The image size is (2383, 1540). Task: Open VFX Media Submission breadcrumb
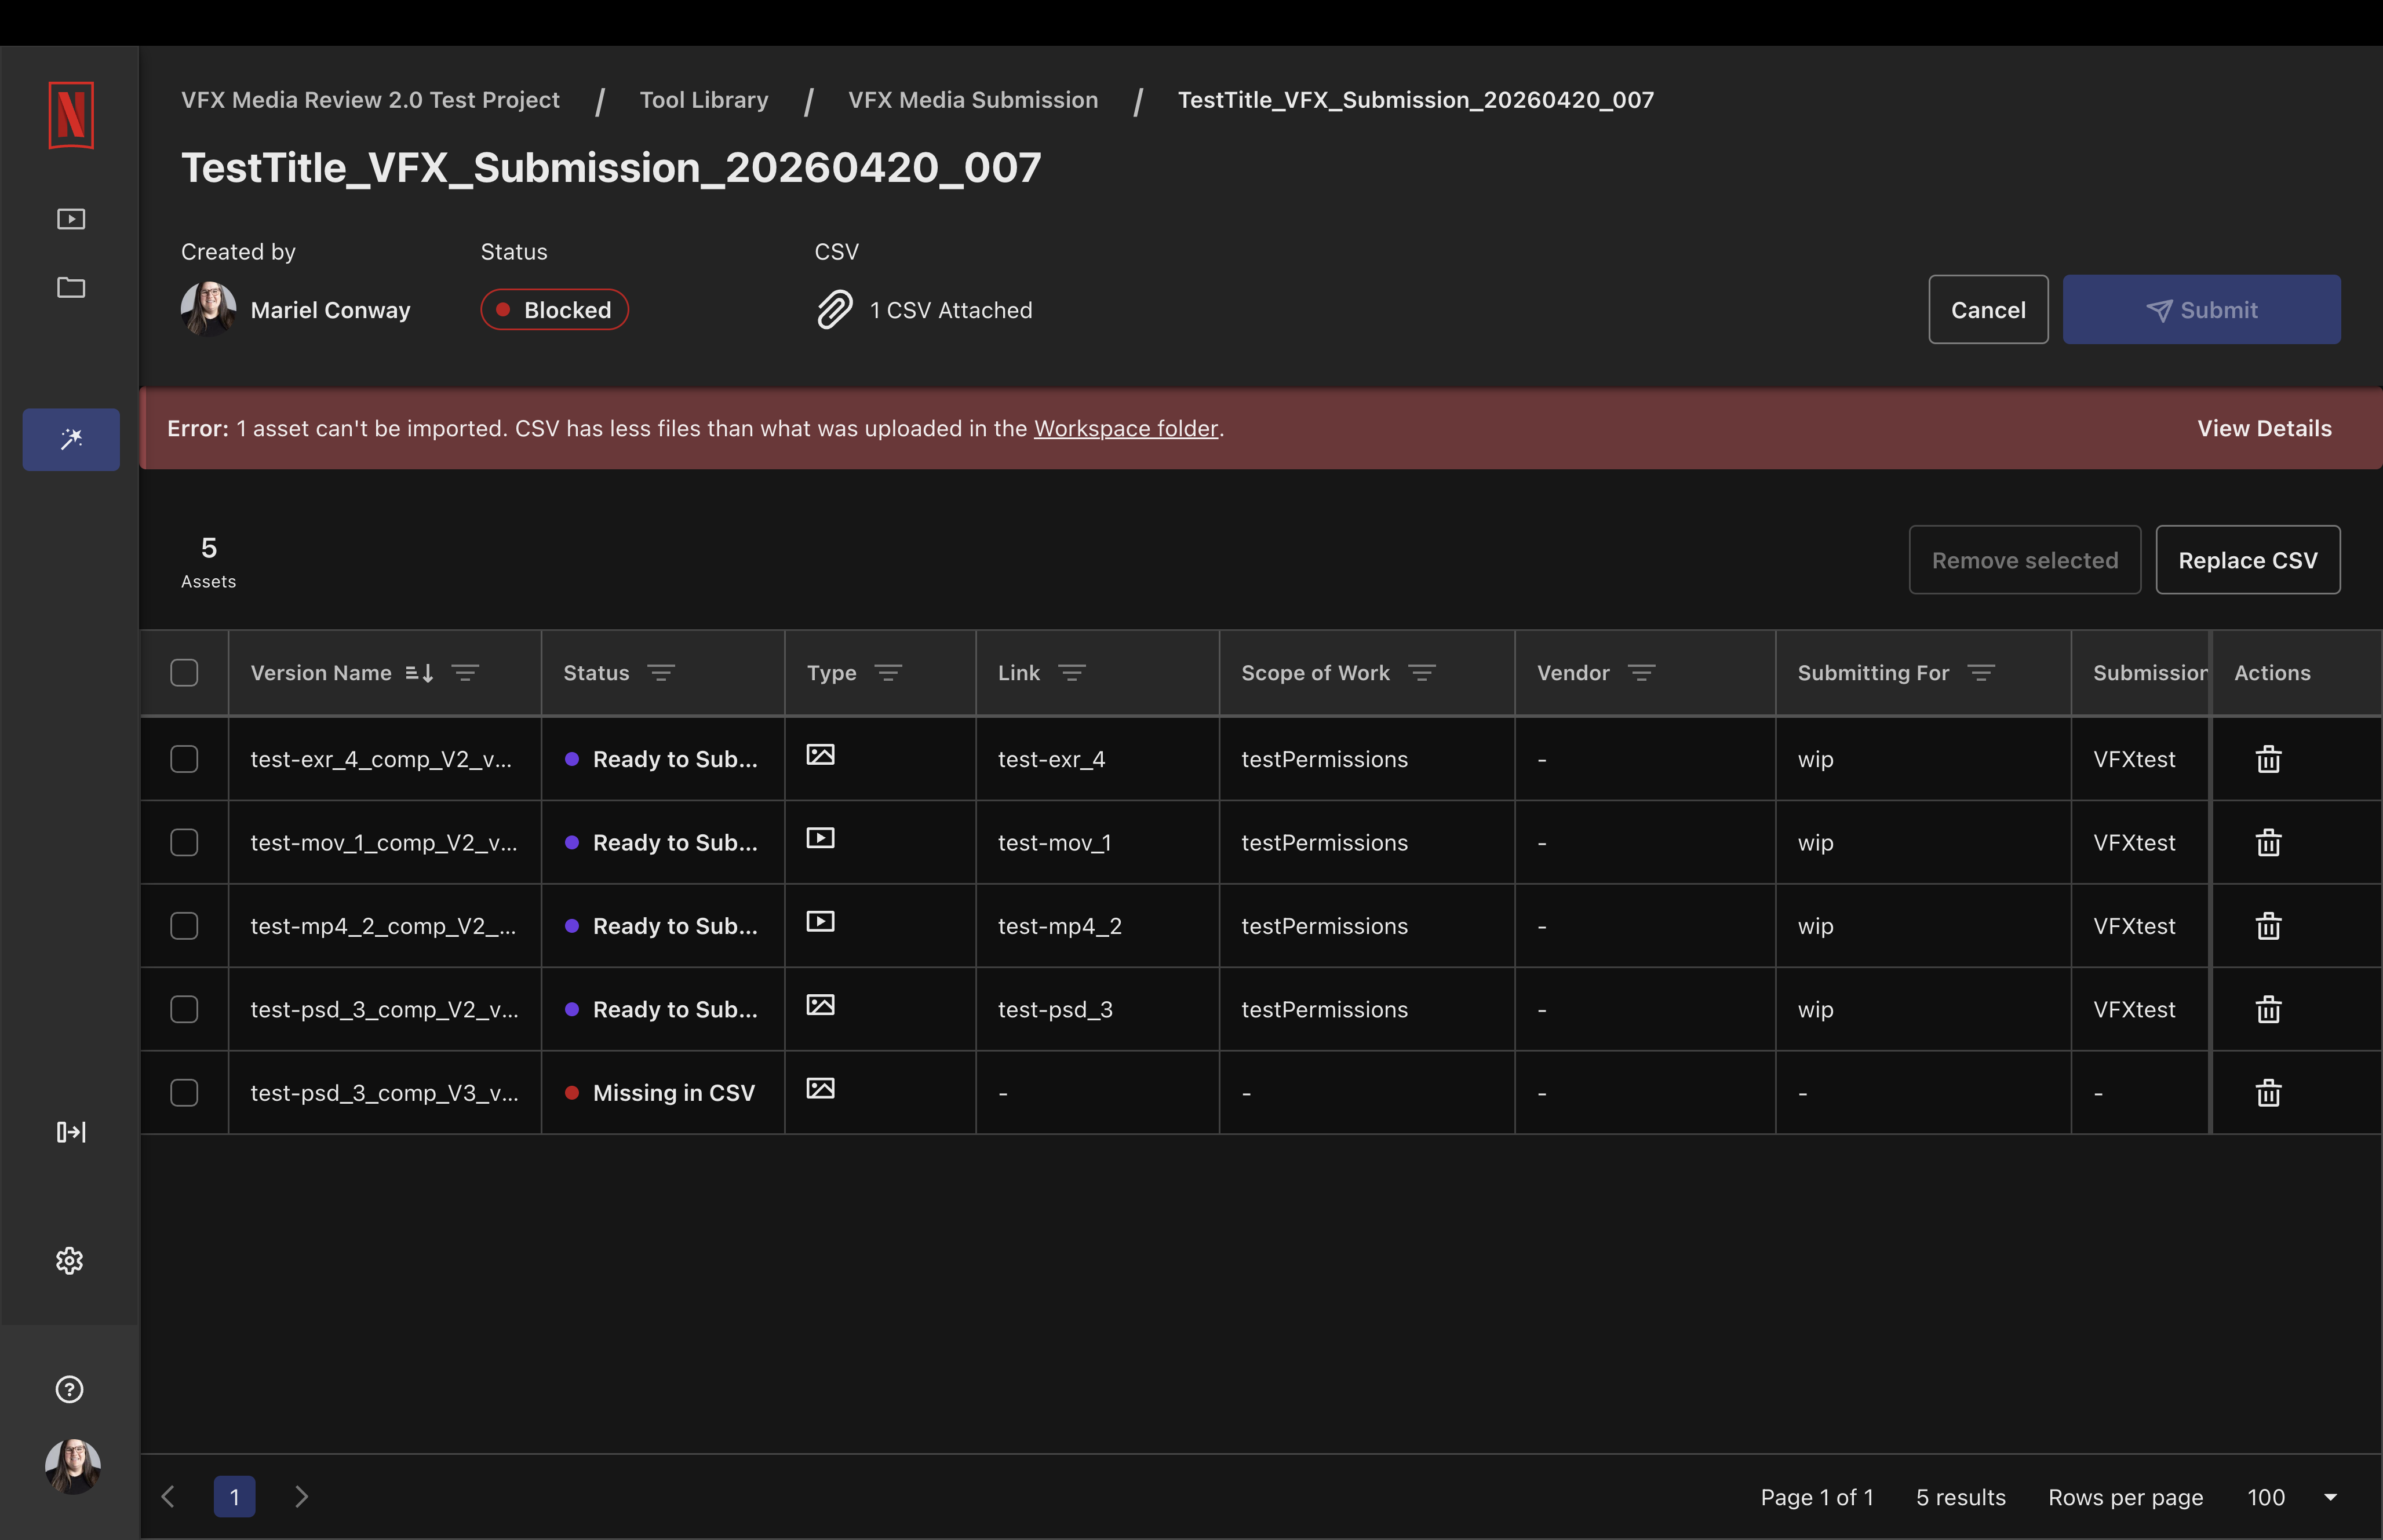pos(973,100)
